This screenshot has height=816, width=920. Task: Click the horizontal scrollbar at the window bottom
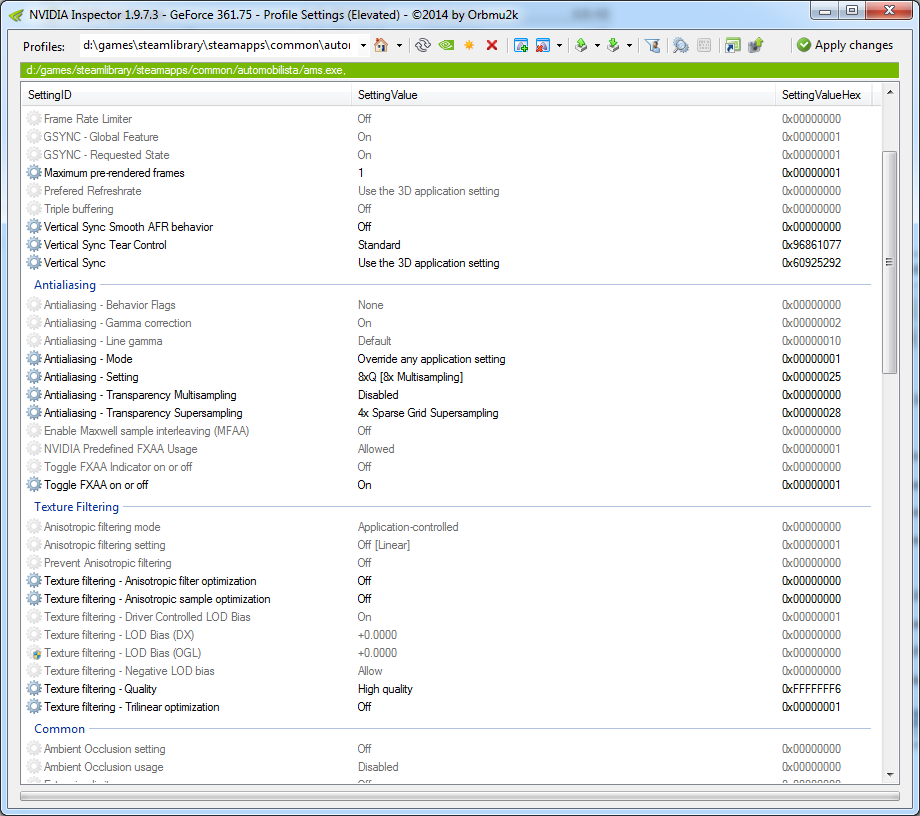tap(459, 796)
